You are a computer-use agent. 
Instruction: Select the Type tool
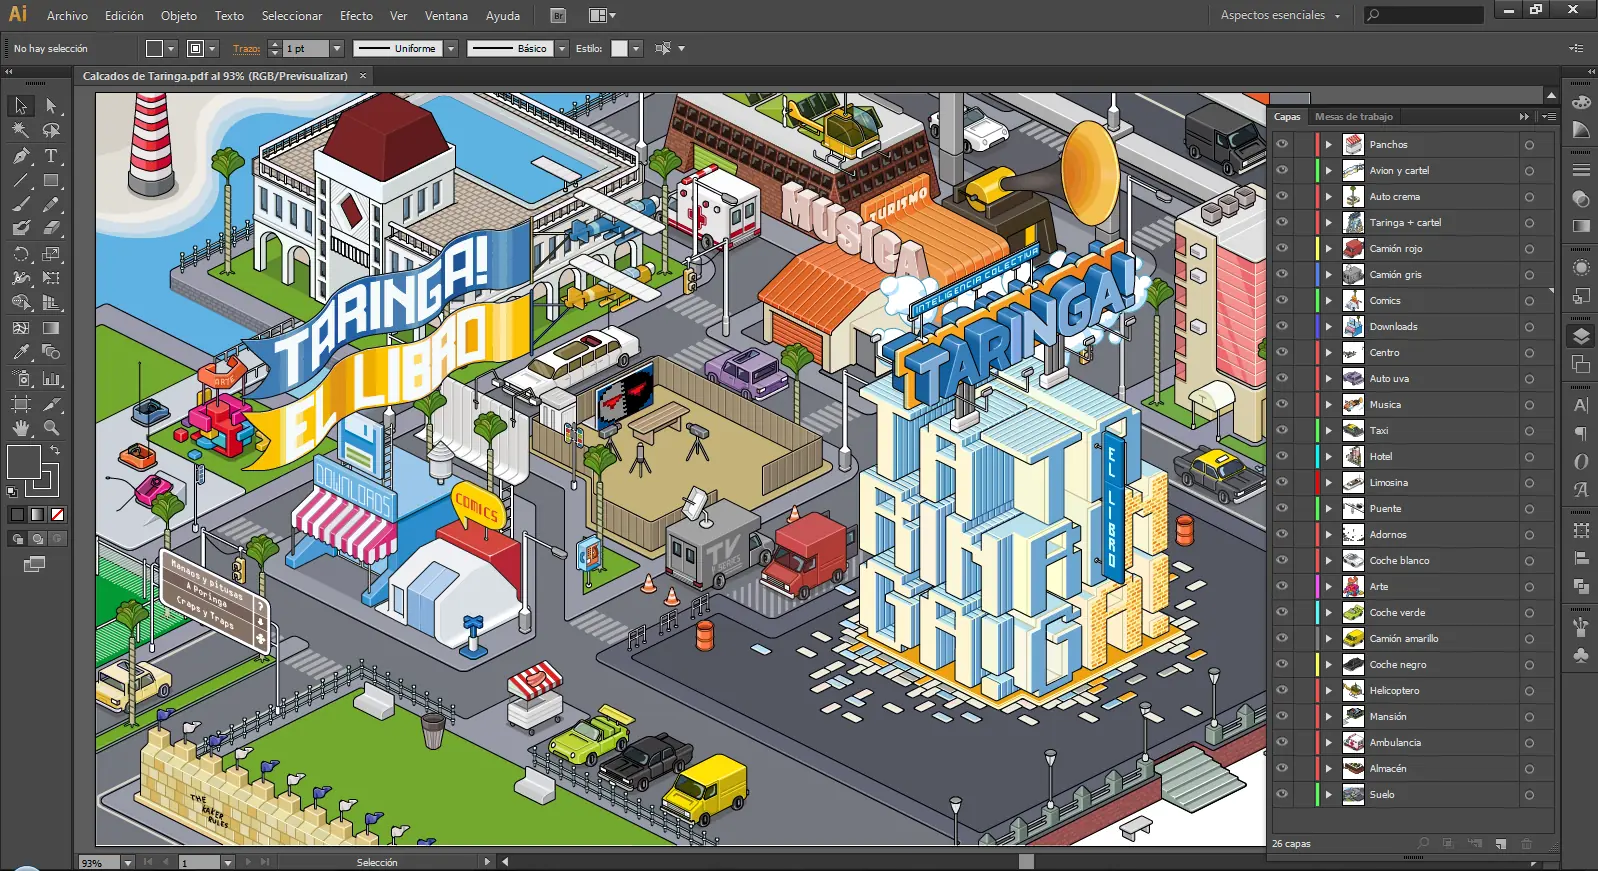click(51, 156)
